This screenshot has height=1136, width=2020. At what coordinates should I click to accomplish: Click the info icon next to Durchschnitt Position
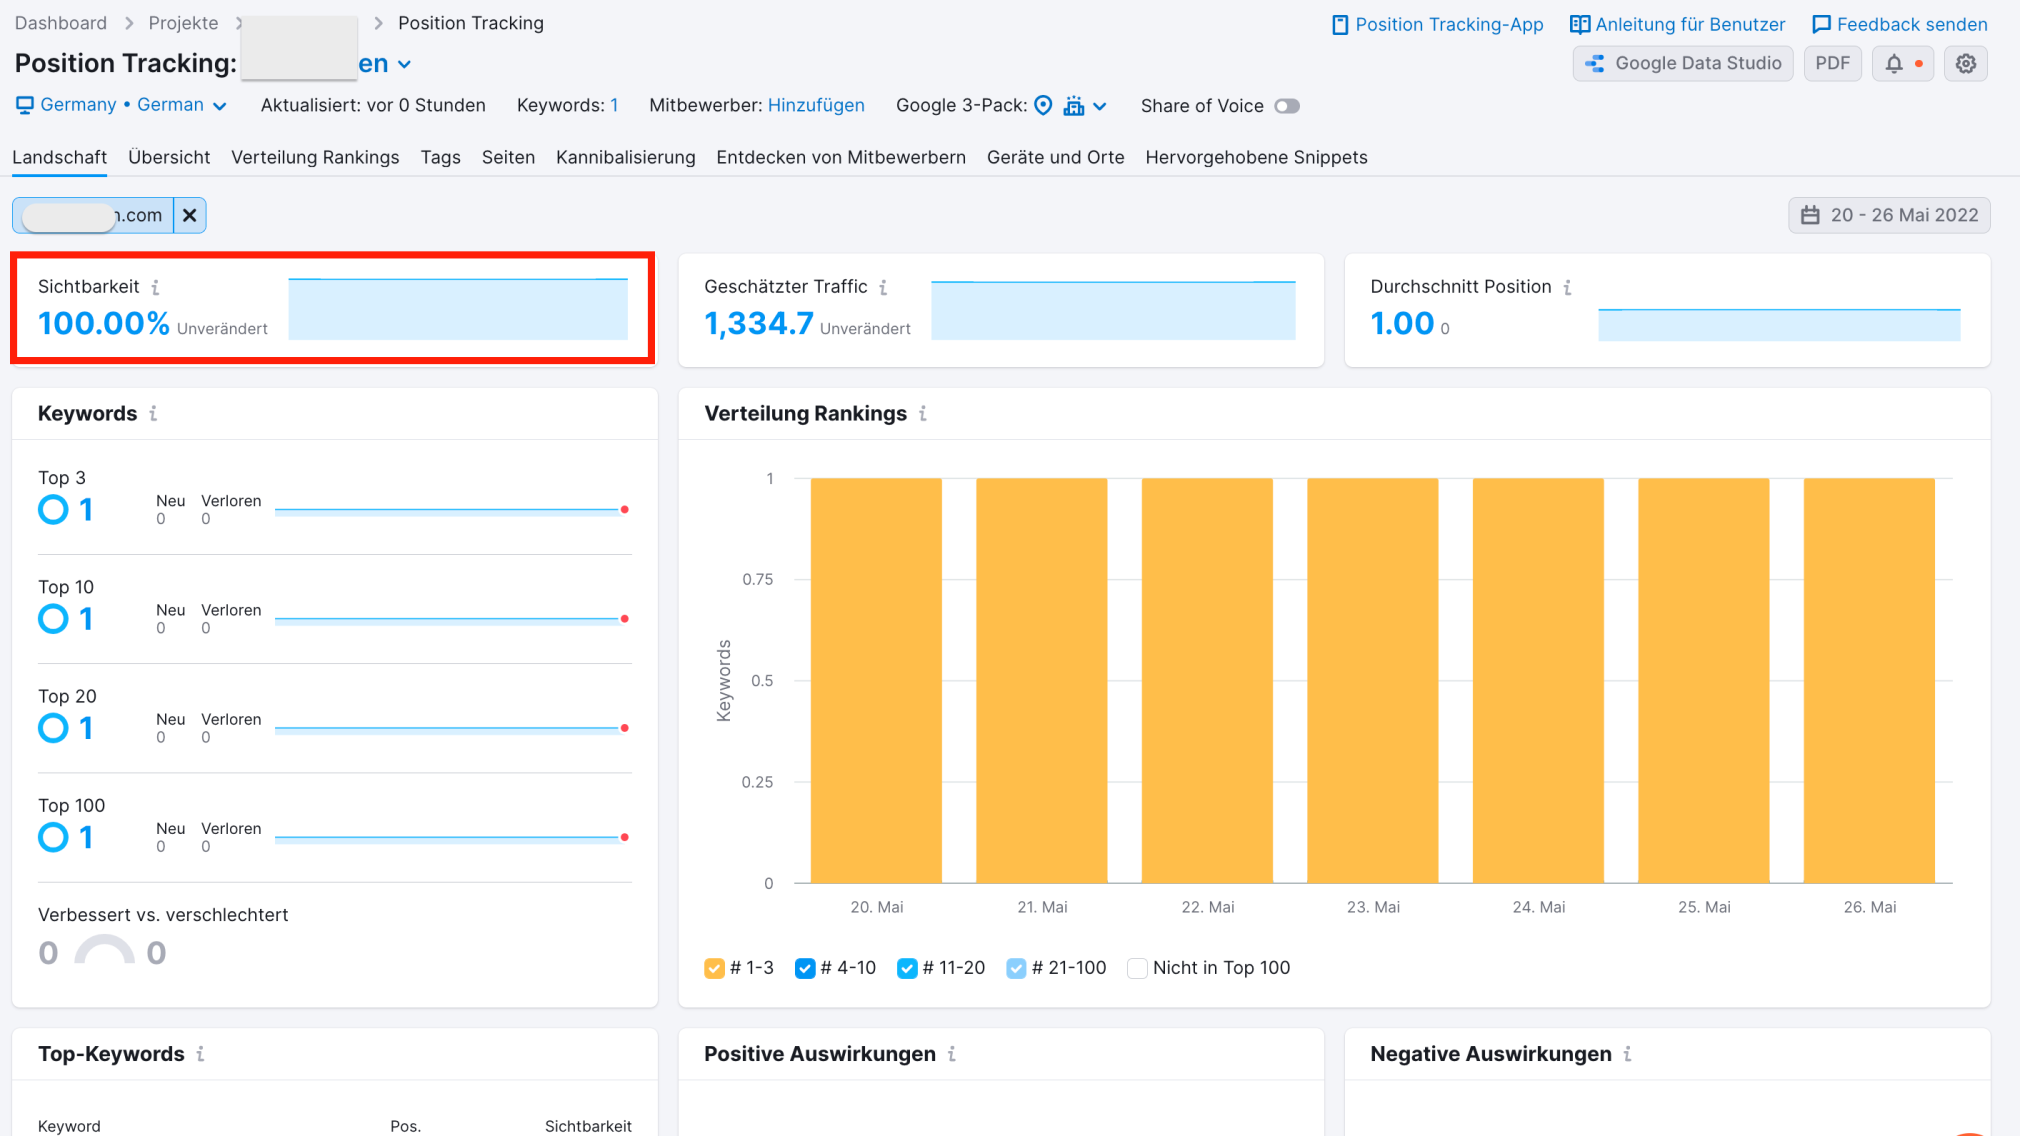point(1567,287)
